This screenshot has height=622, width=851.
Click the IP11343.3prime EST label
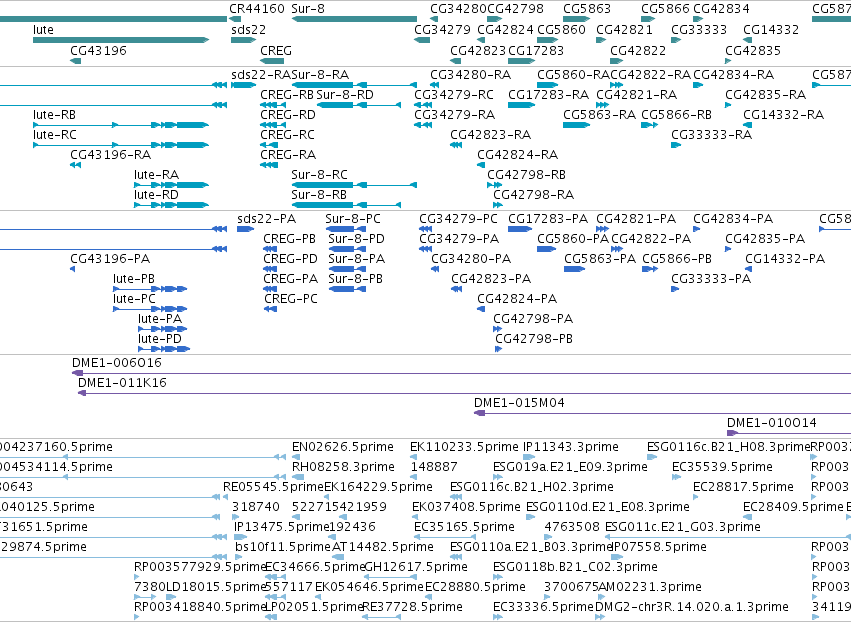tap(570, 447)
